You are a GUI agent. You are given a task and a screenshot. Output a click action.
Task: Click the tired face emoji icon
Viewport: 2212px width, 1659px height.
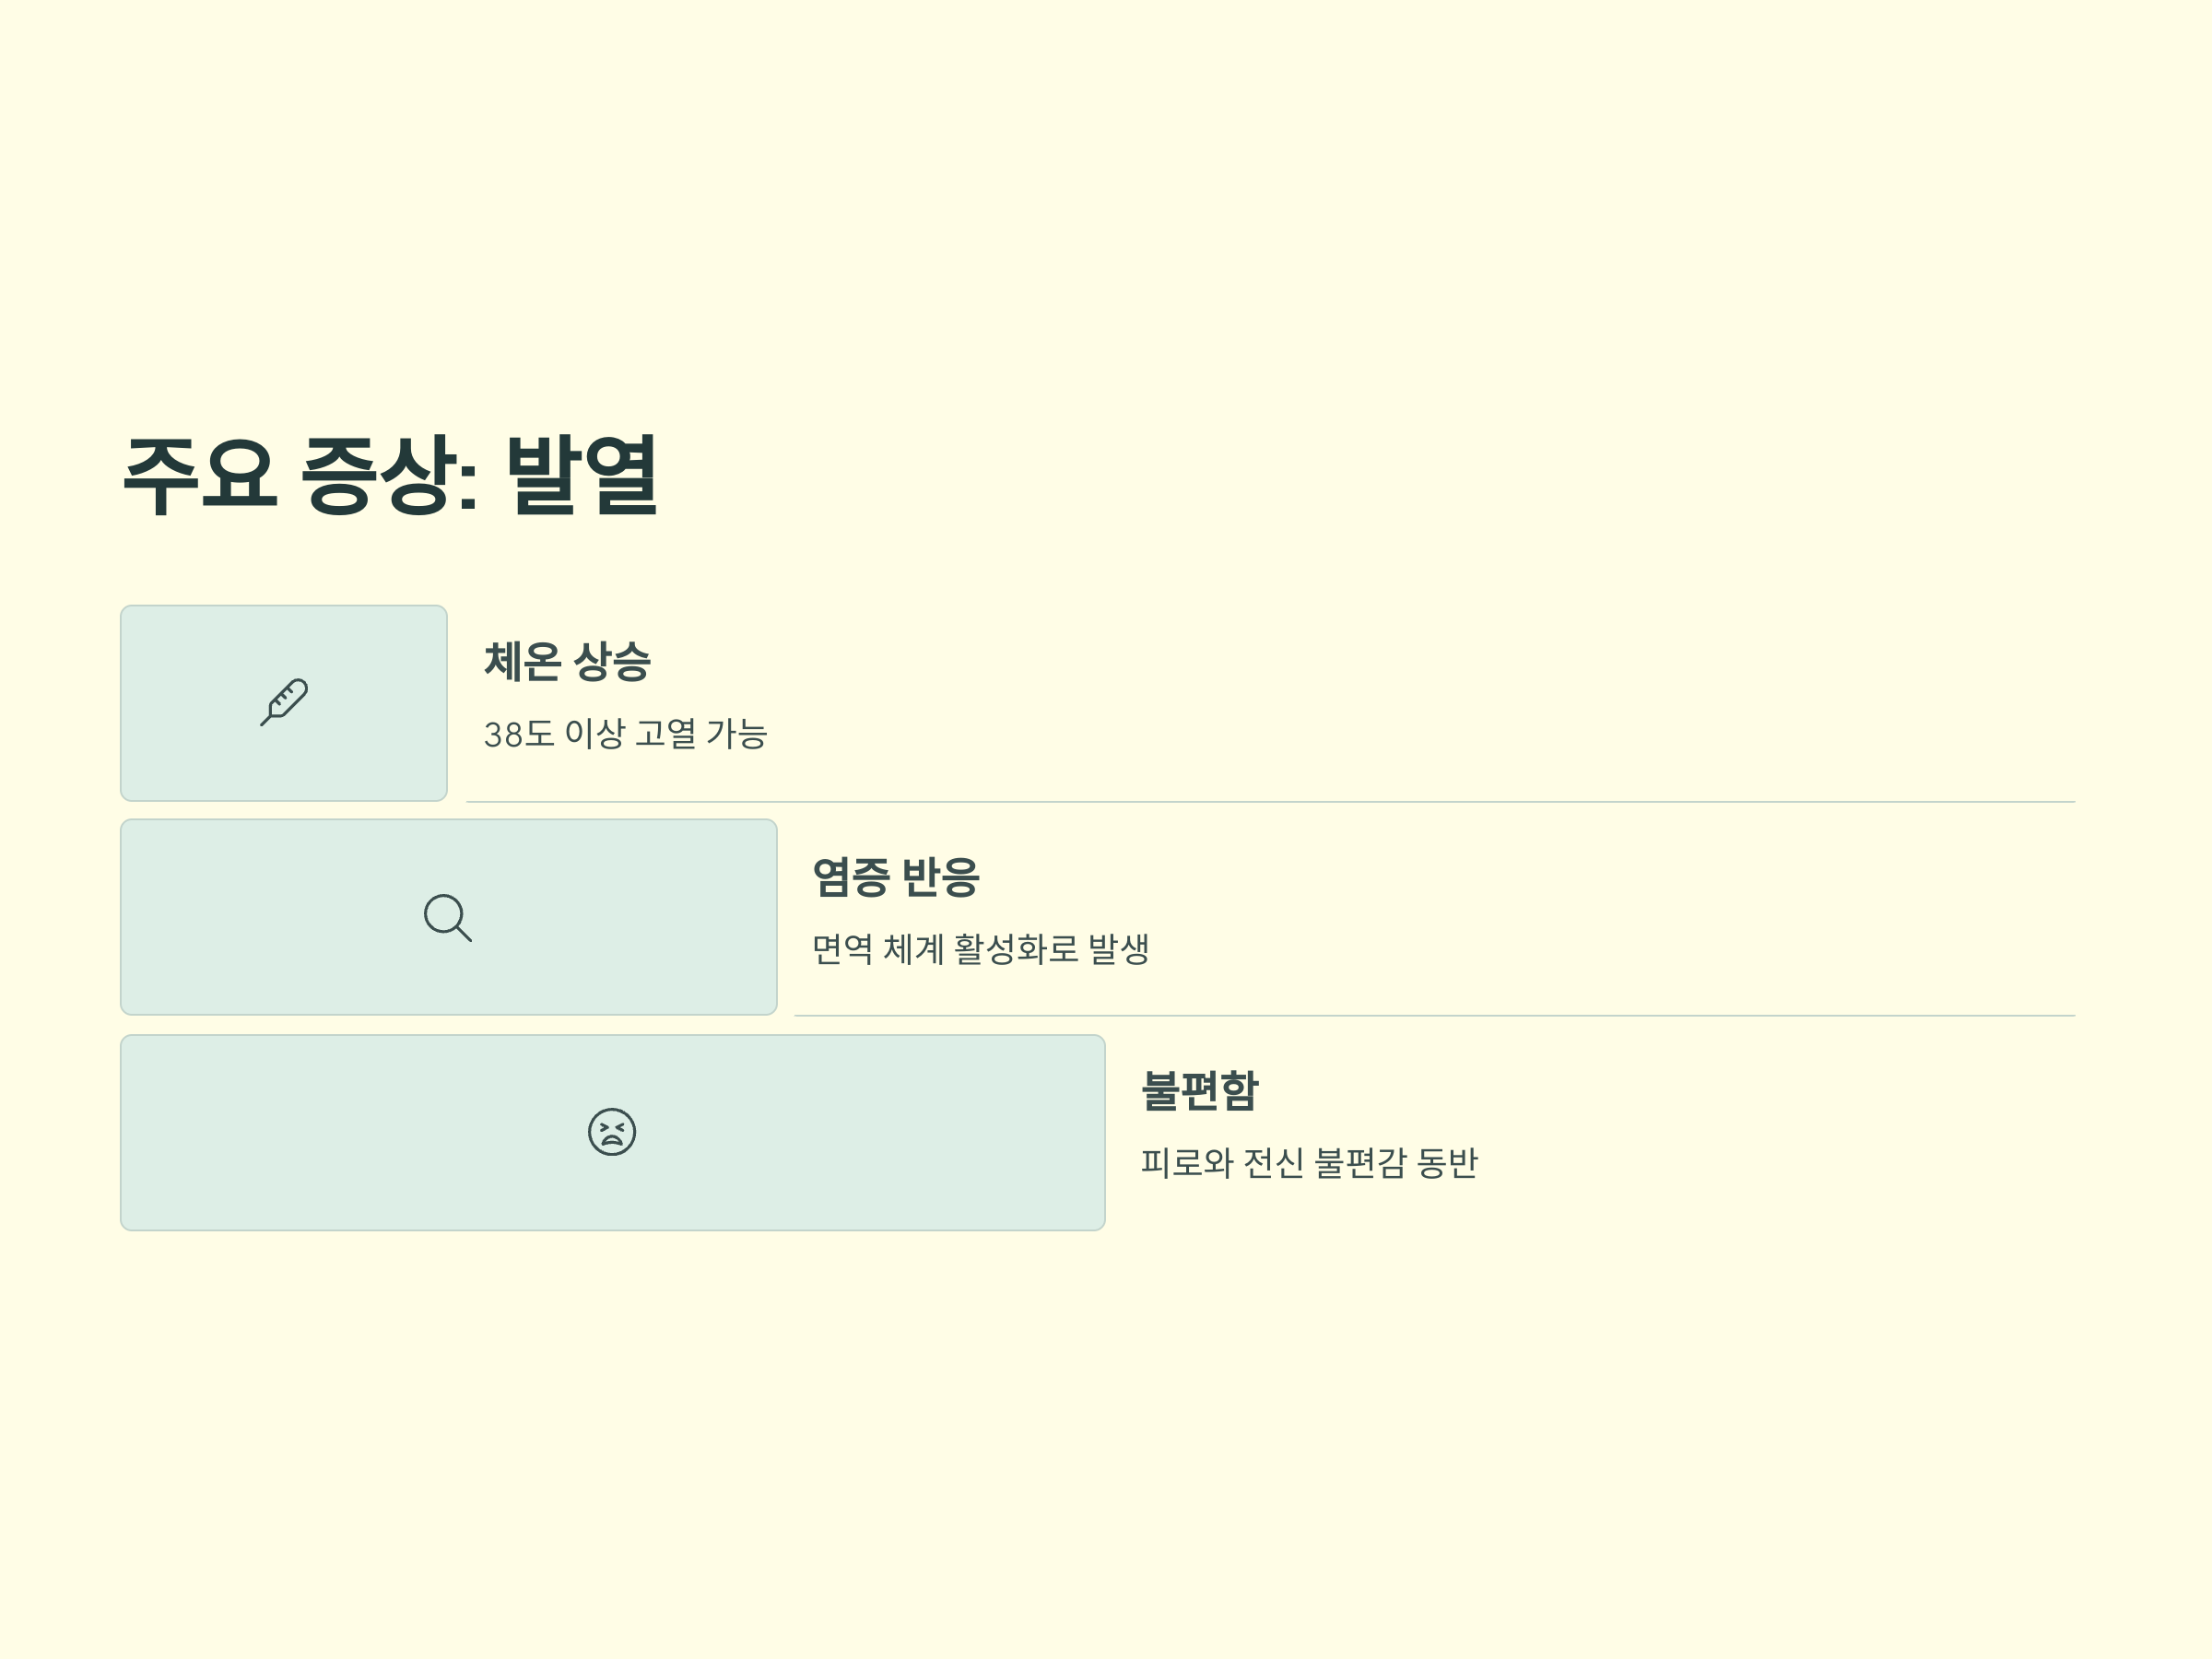(x=612, y=1132)
